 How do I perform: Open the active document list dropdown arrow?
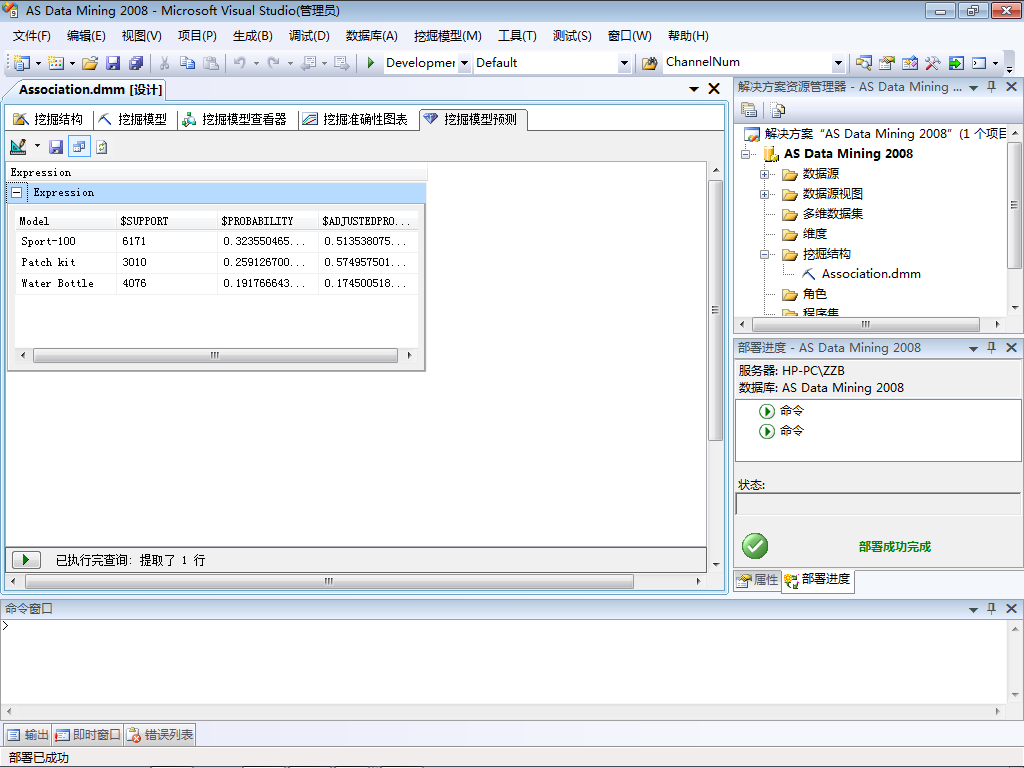tap(694, 89)
